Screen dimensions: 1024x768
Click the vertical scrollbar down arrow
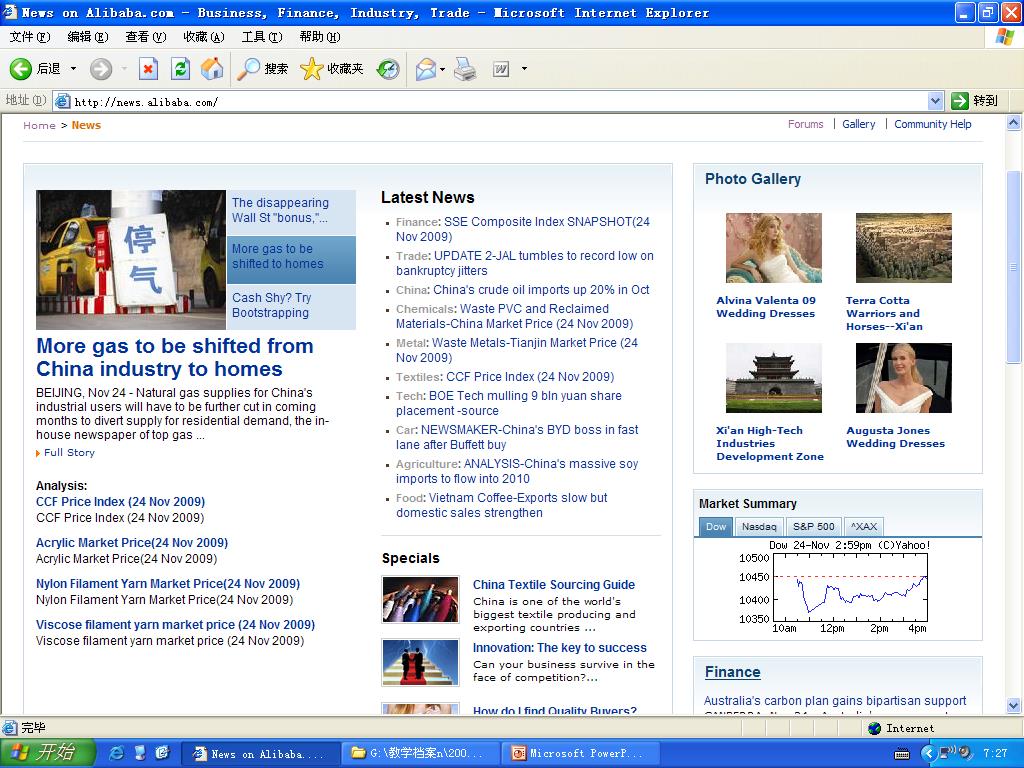pyautogui.click(x=1014, y=705)
